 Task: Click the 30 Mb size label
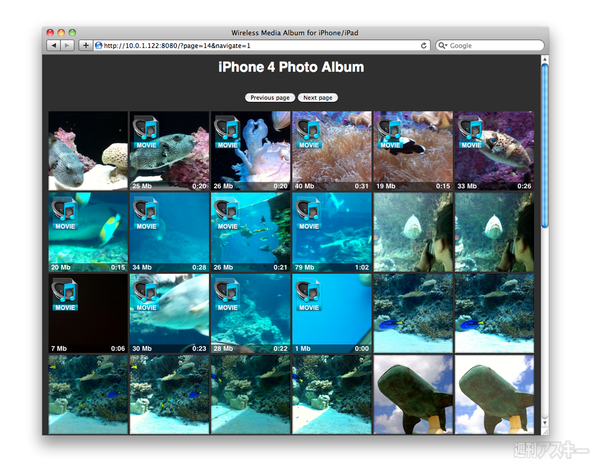coord(142,348)
